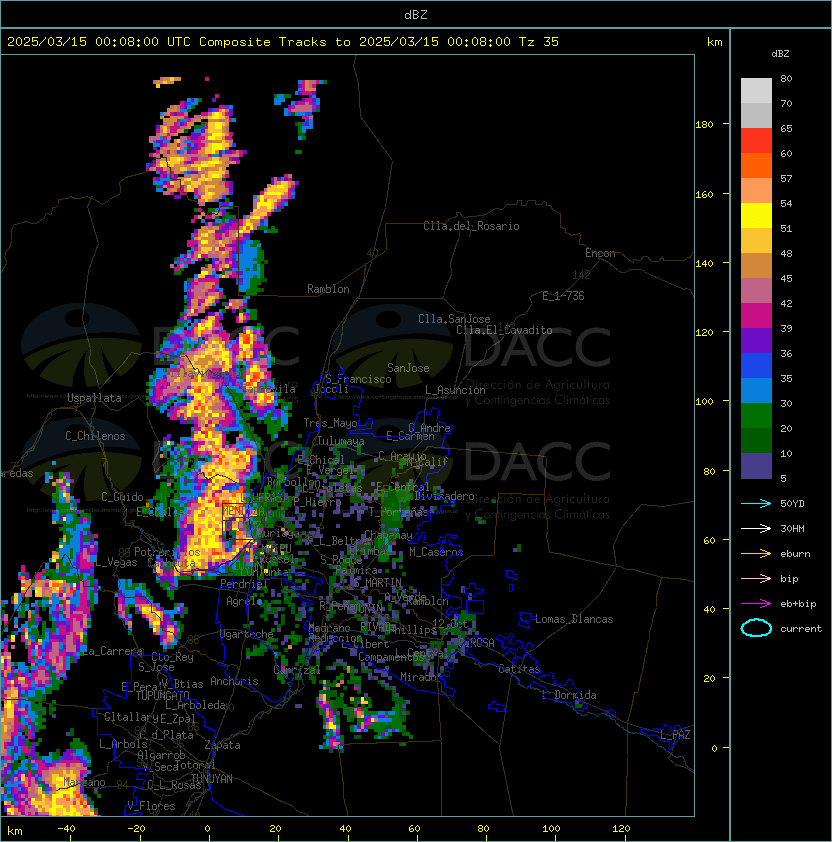Click the 'TUPUNGATO' map label
Image resolution: width=832 pixels, height=842 pixels.
point(162,696)
